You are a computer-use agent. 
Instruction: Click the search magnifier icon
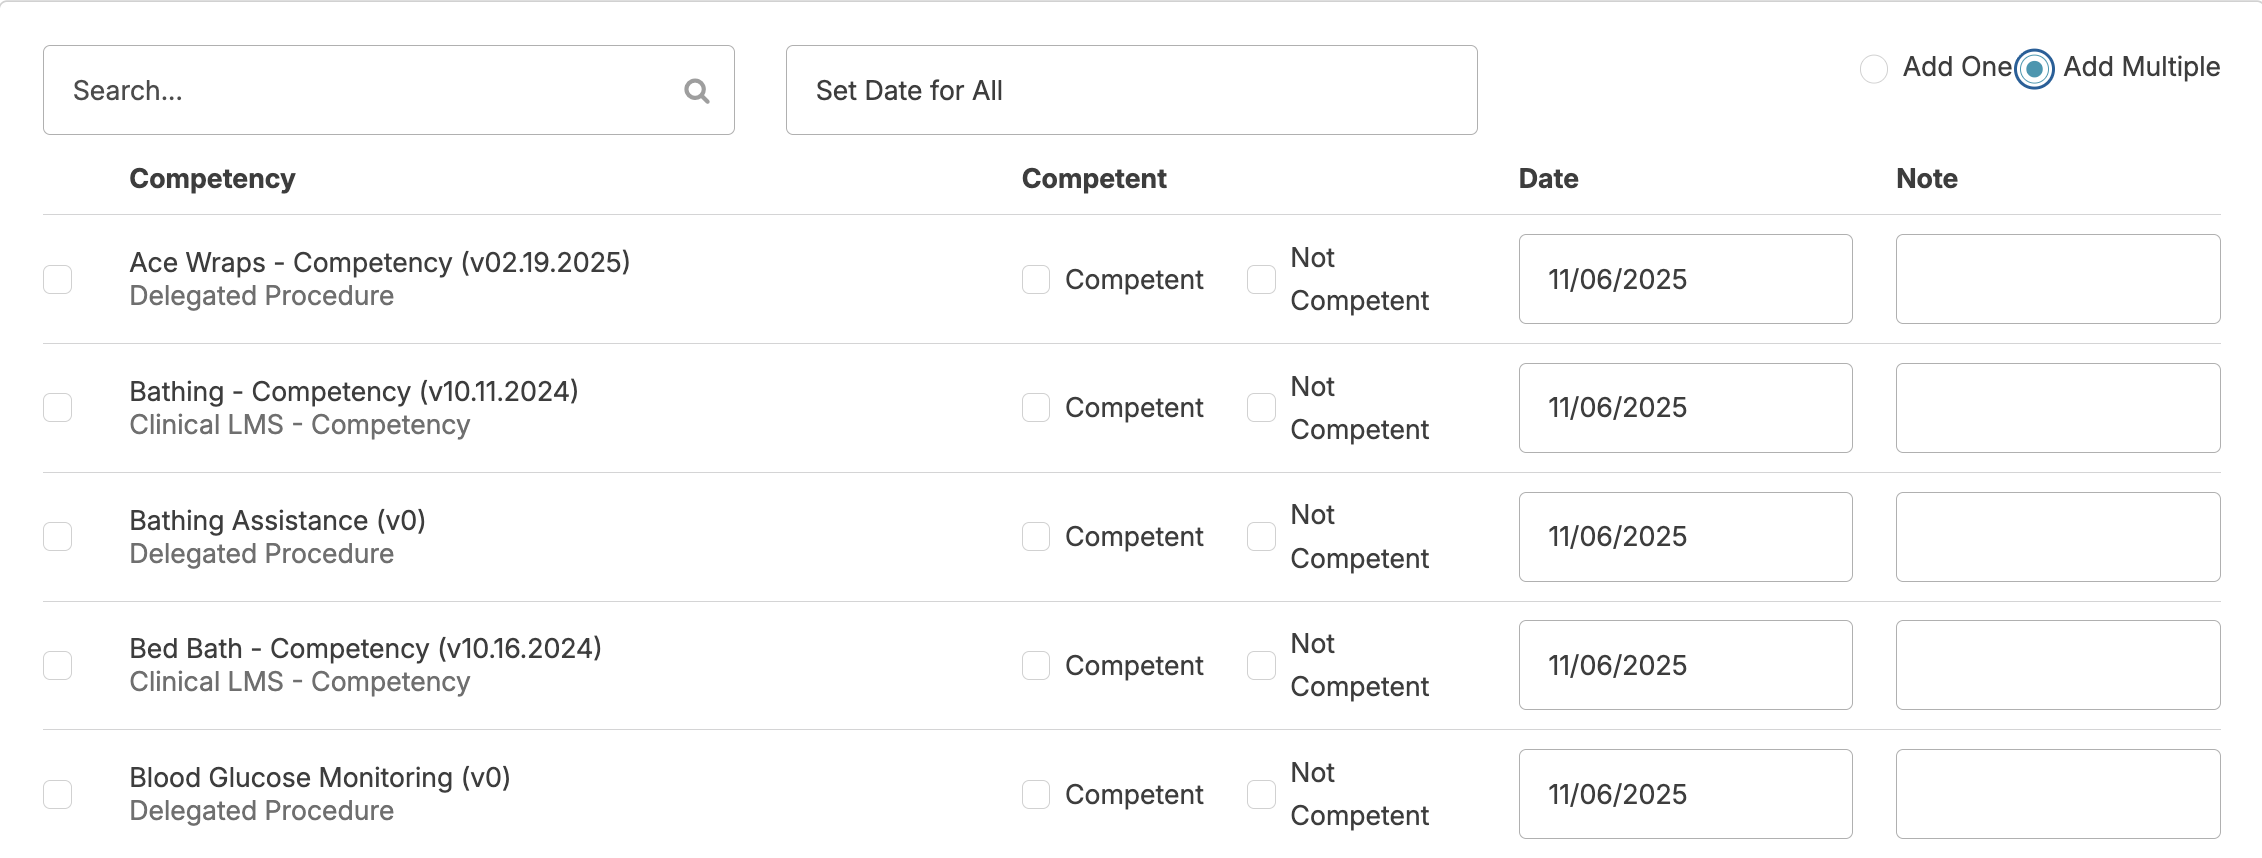[696, 91]
